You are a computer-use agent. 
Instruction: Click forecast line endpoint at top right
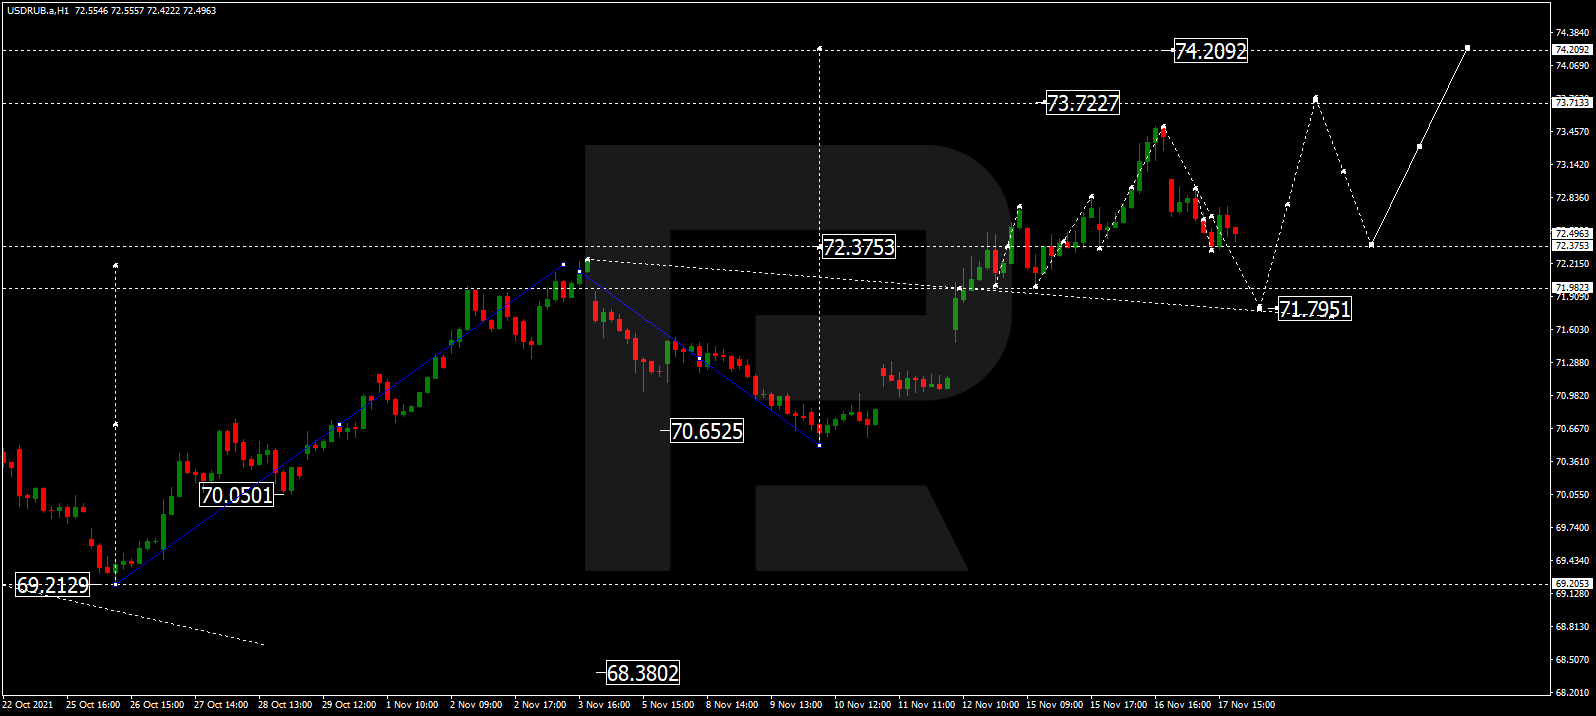tap(1467, 48)
